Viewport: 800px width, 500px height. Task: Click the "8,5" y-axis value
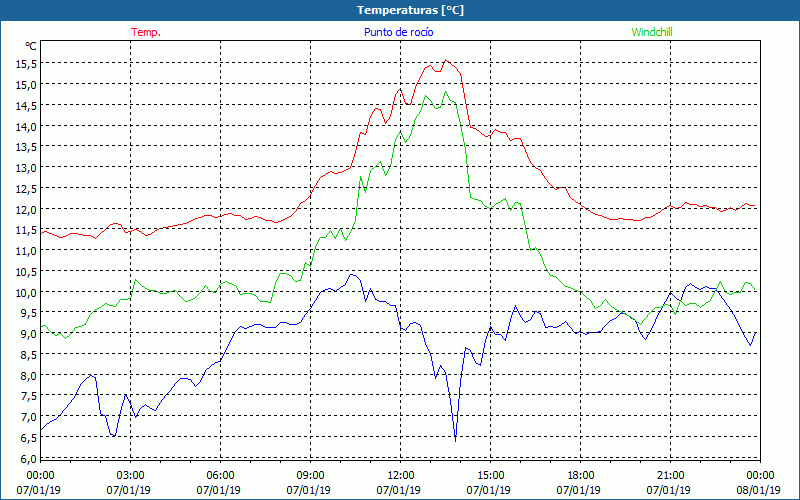(x=28, y=354)
